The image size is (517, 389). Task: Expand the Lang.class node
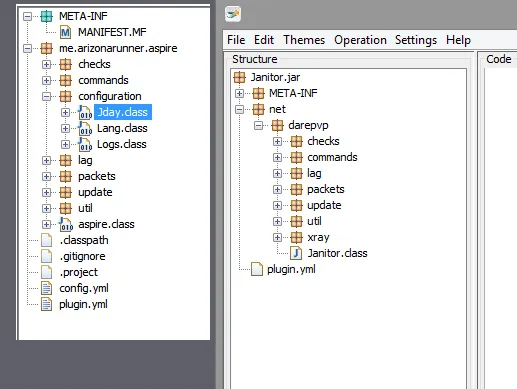click(65, 129)
